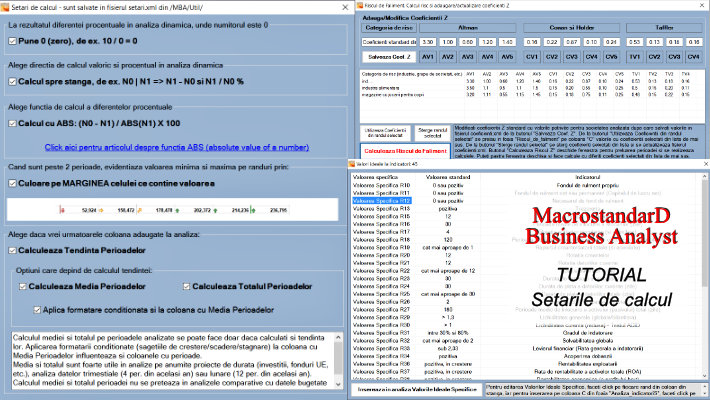Click Utilizeaza Coeficienti din randul selectat

[385, 133]
